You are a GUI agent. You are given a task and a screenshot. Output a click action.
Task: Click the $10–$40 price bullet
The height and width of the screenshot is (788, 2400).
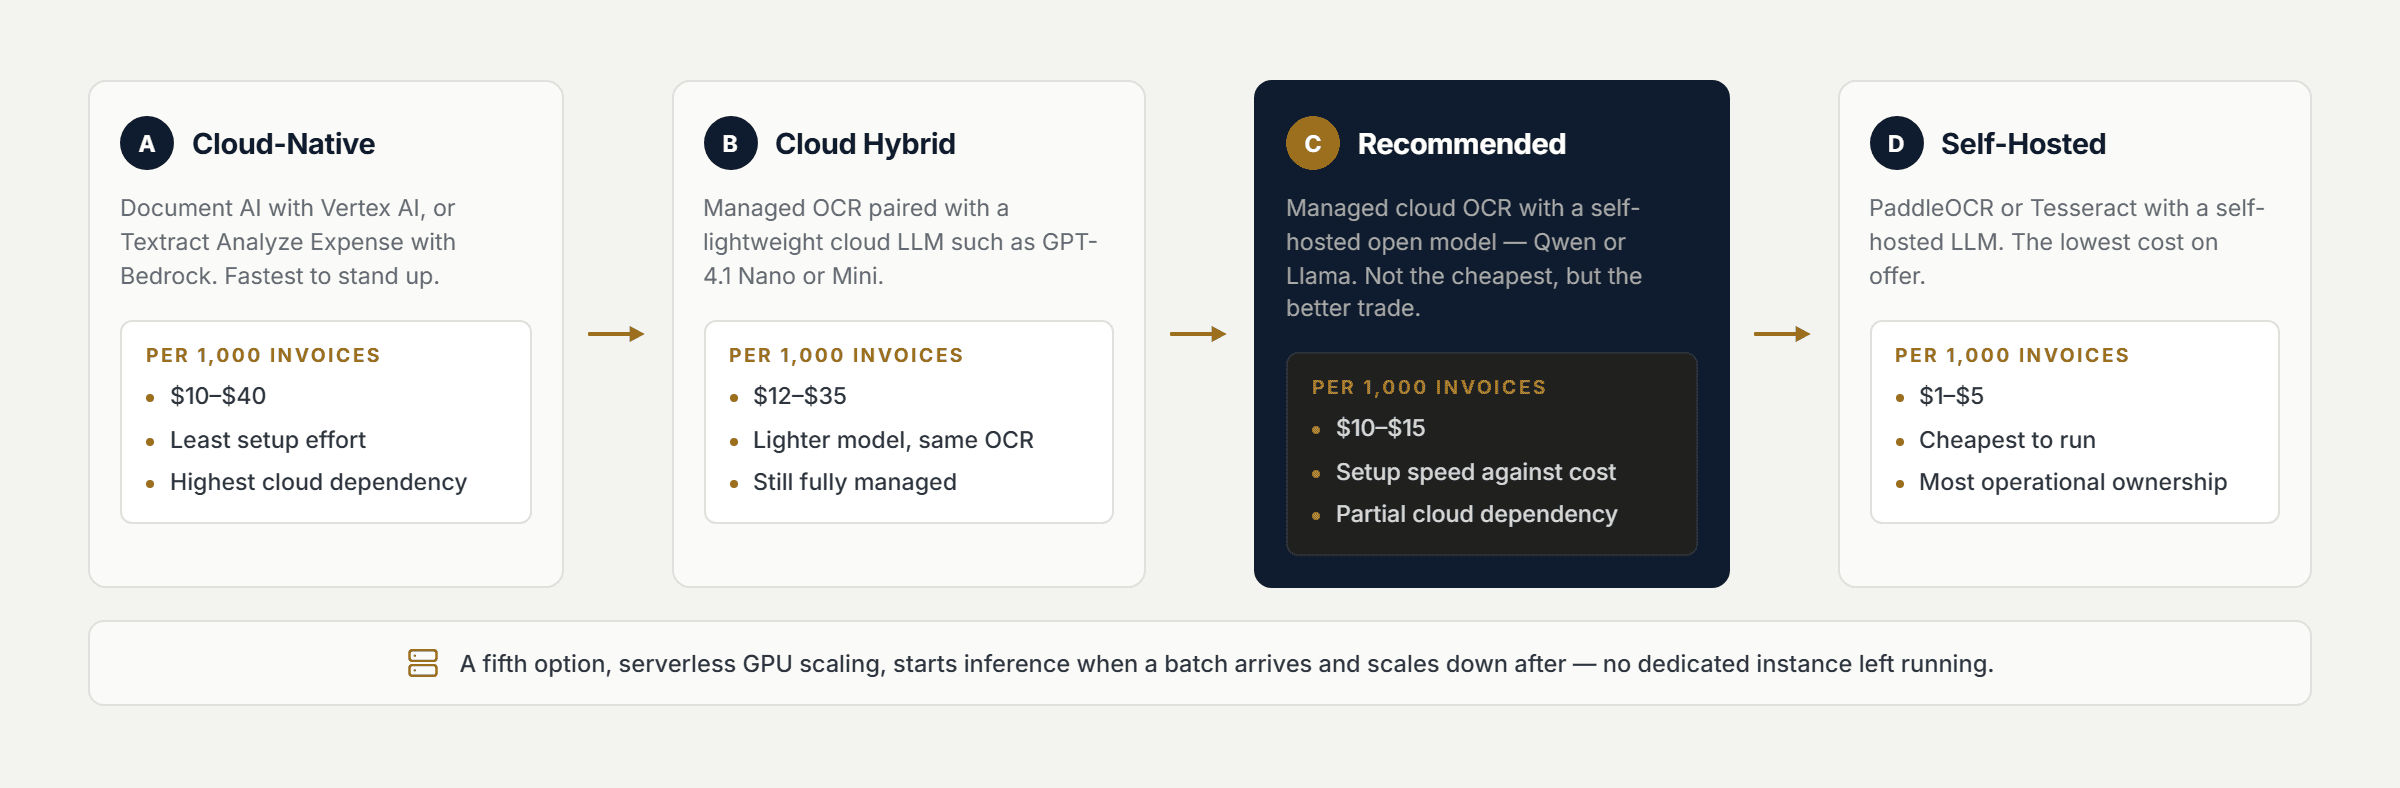218,396
